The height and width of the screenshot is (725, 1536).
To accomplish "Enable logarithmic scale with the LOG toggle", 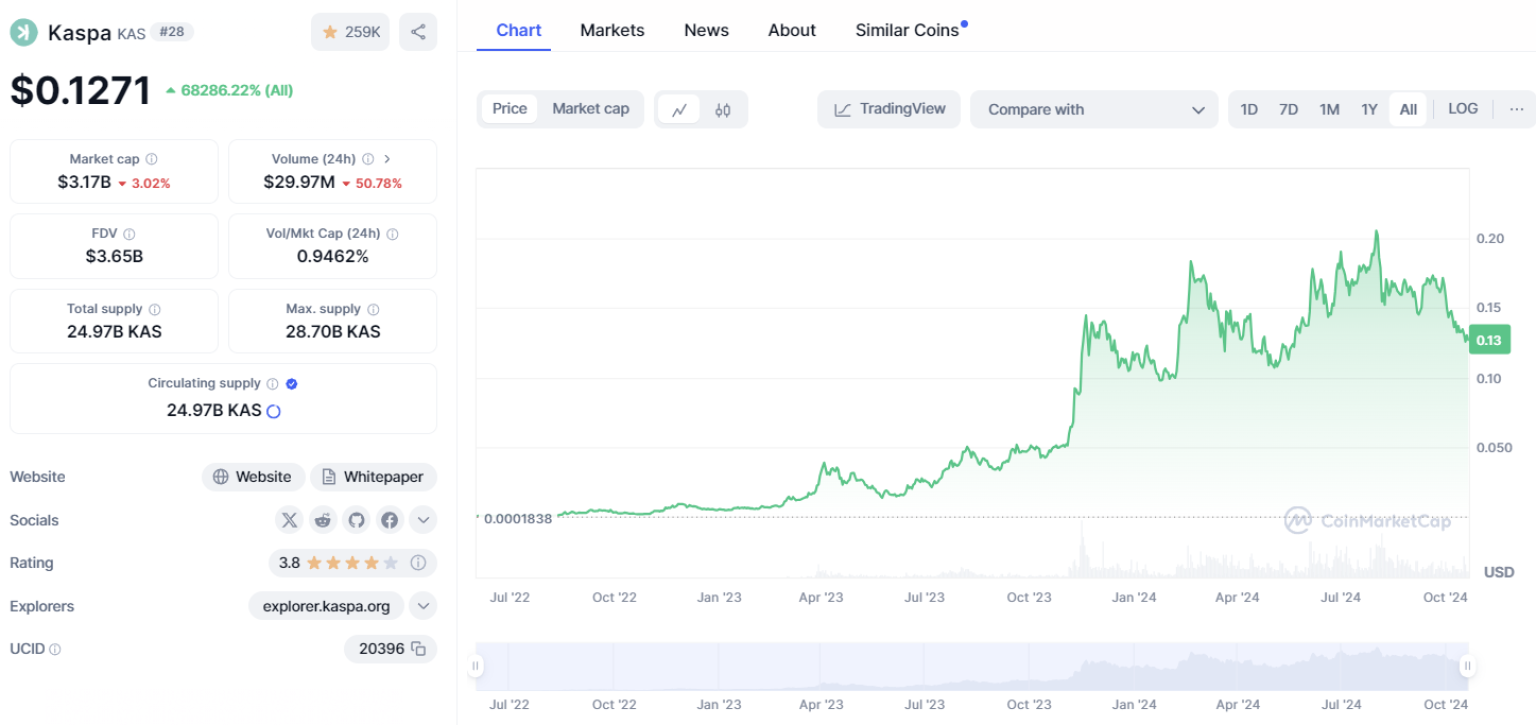I will [1462, 108].
